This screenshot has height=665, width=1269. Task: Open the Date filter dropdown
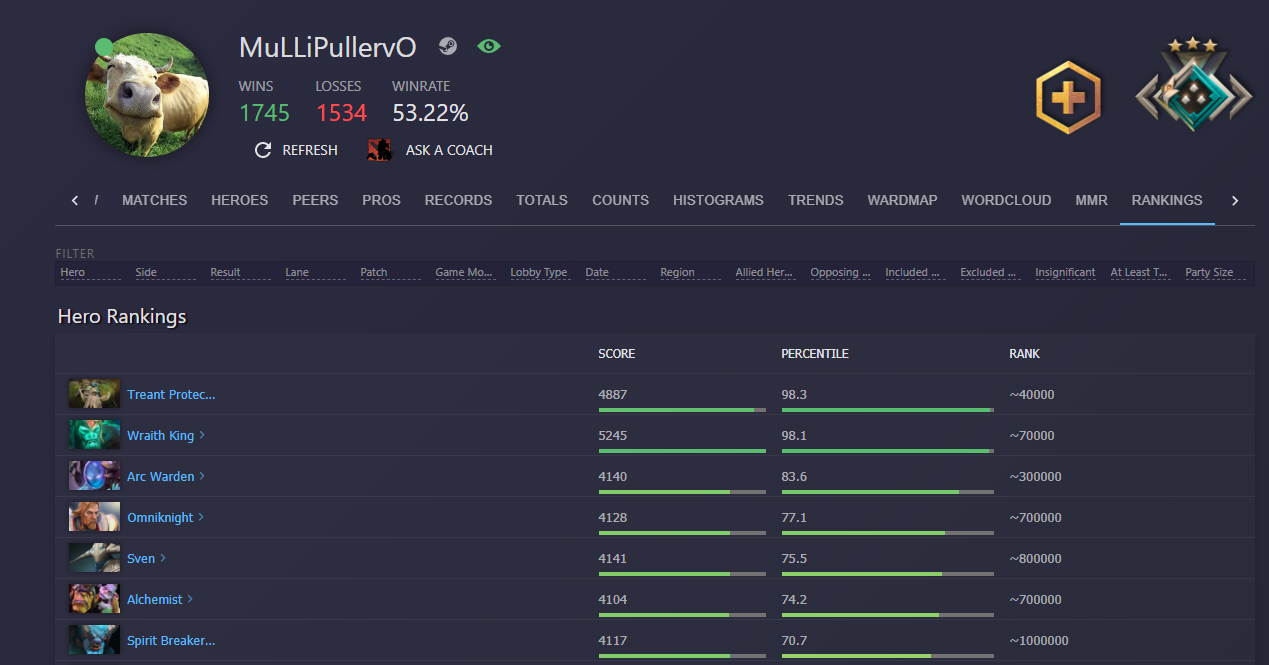(x=615, y=272)
